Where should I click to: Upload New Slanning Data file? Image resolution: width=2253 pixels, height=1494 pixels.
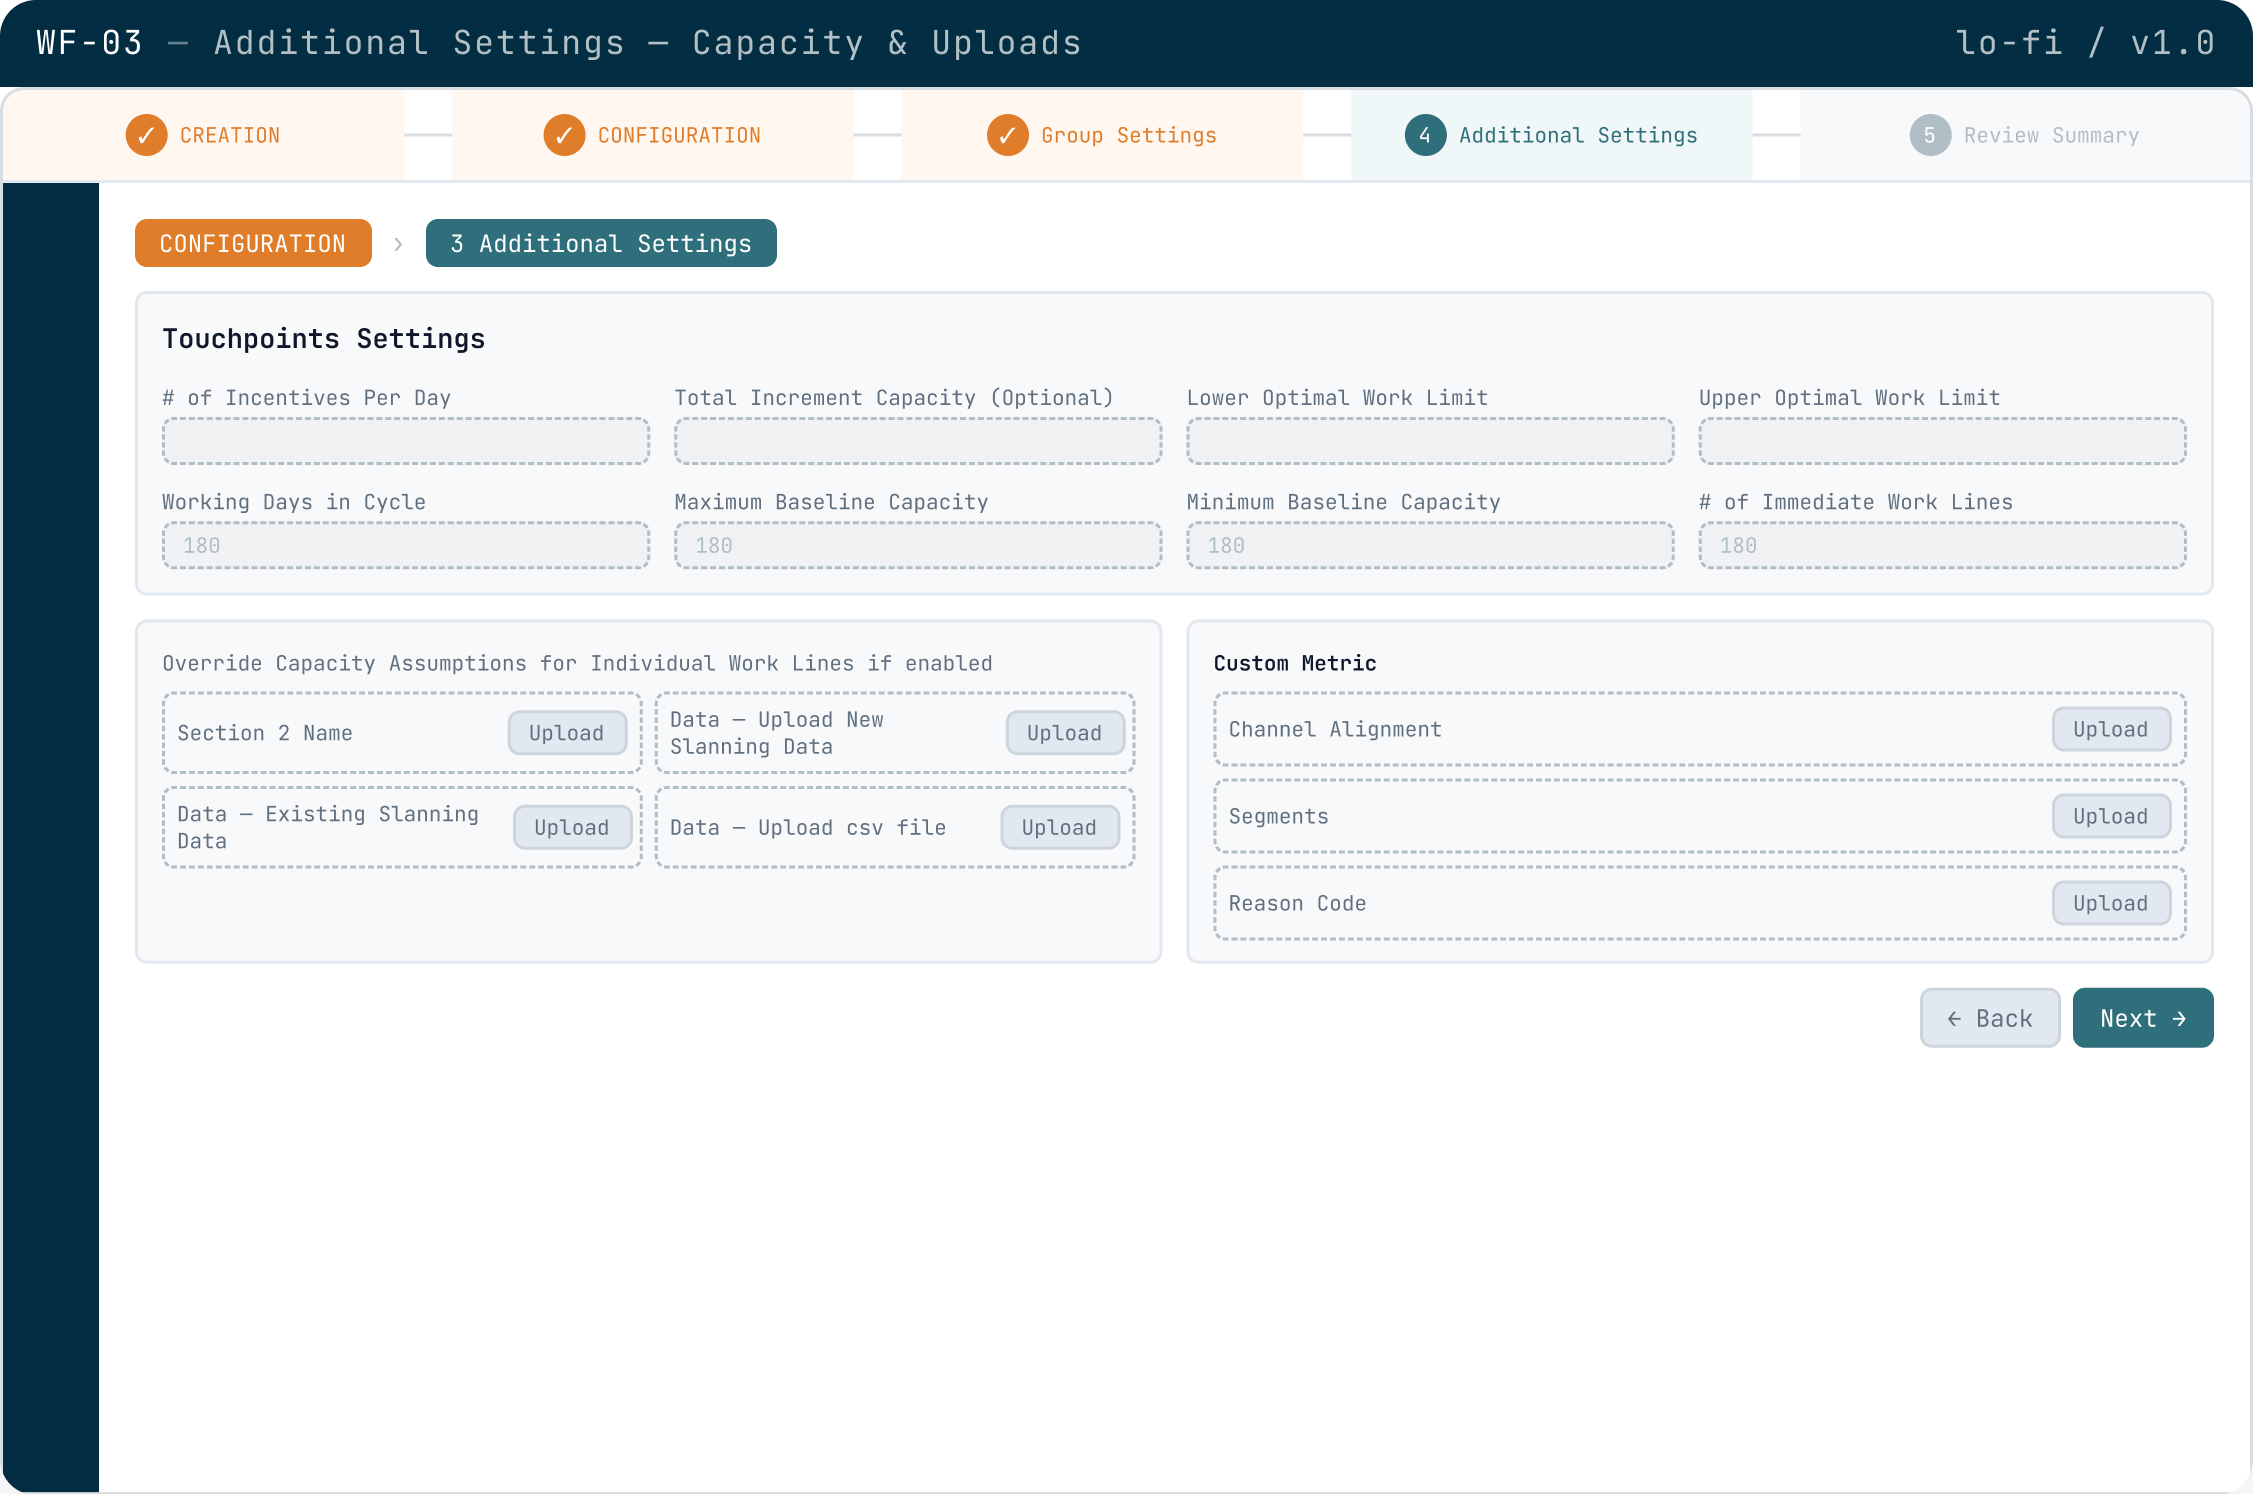pyautogui.click(x=1065, y=733)
